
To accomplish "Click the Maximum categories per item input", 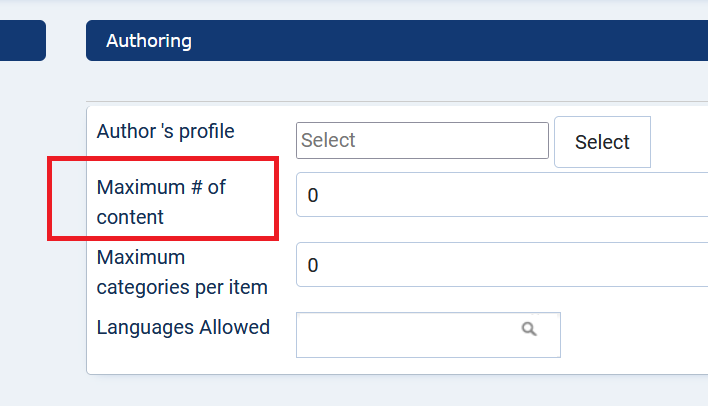I will coord(502,265).
